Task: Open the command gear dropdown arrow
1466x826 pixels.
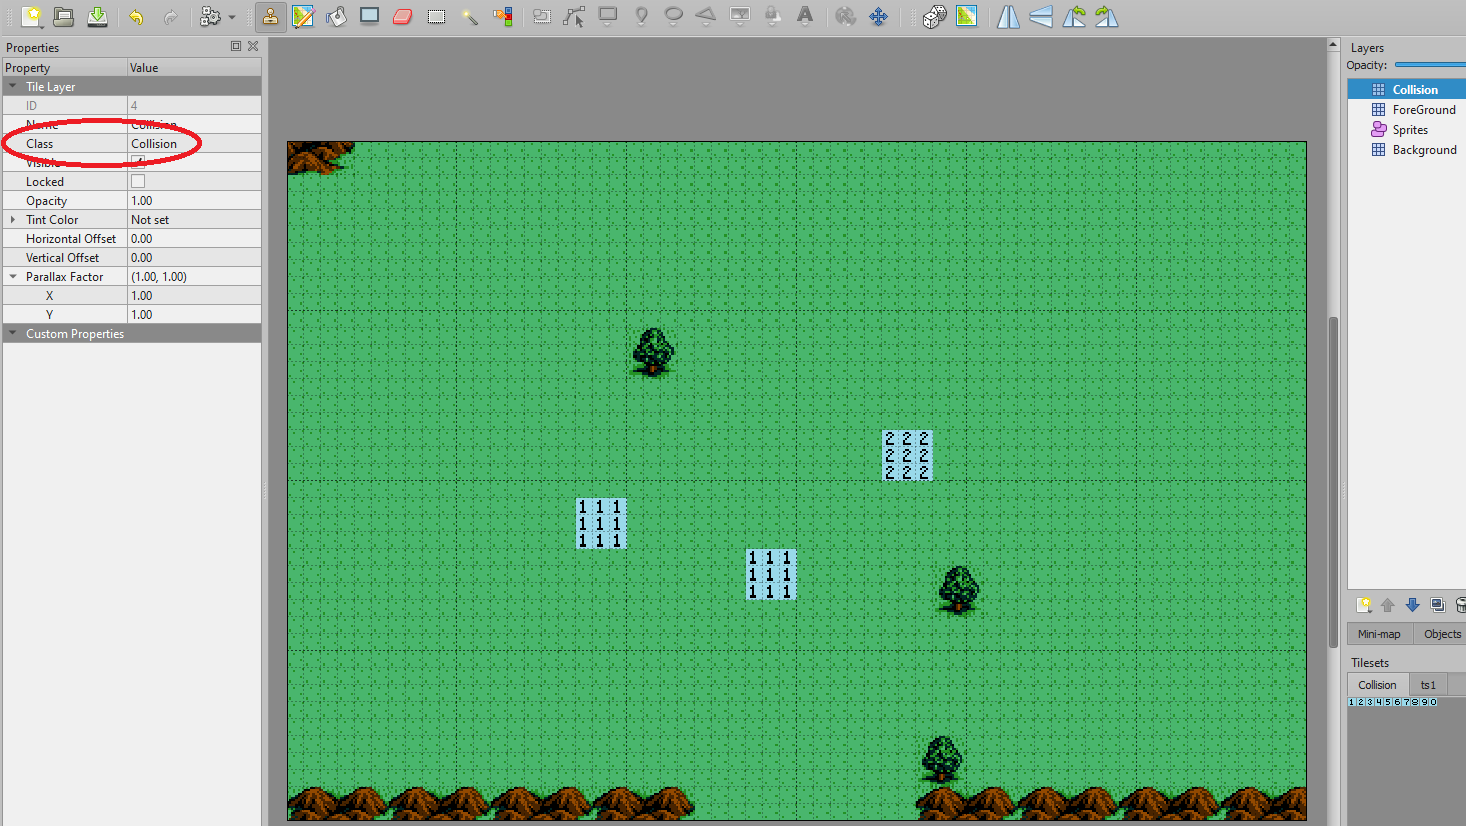Action: pos(232,18)
